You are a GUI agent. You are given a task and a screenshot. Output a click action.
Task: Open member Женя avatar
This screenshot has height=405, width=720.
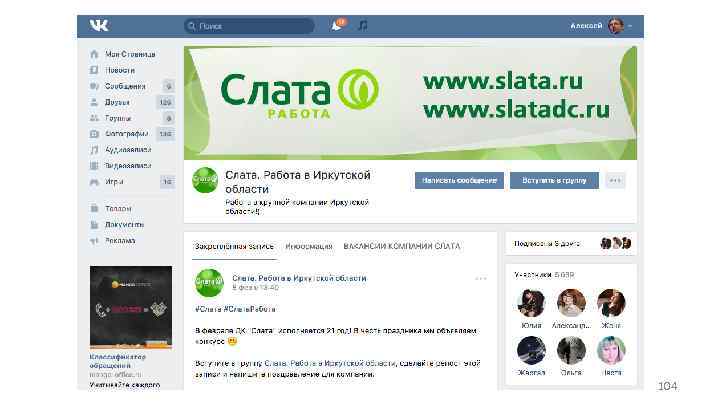pyautogui.click(x=611, y=303)
